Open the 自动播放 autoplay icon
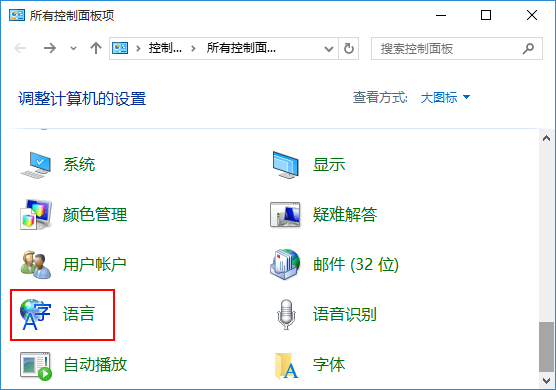This screenshot has height=390, width=556. click(x=36, y=366)
